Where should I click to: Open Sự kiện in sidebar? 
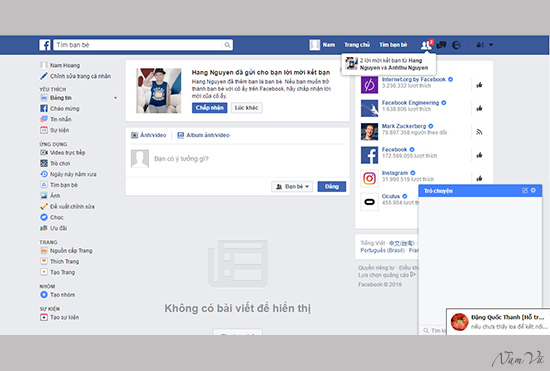[54, 130]
